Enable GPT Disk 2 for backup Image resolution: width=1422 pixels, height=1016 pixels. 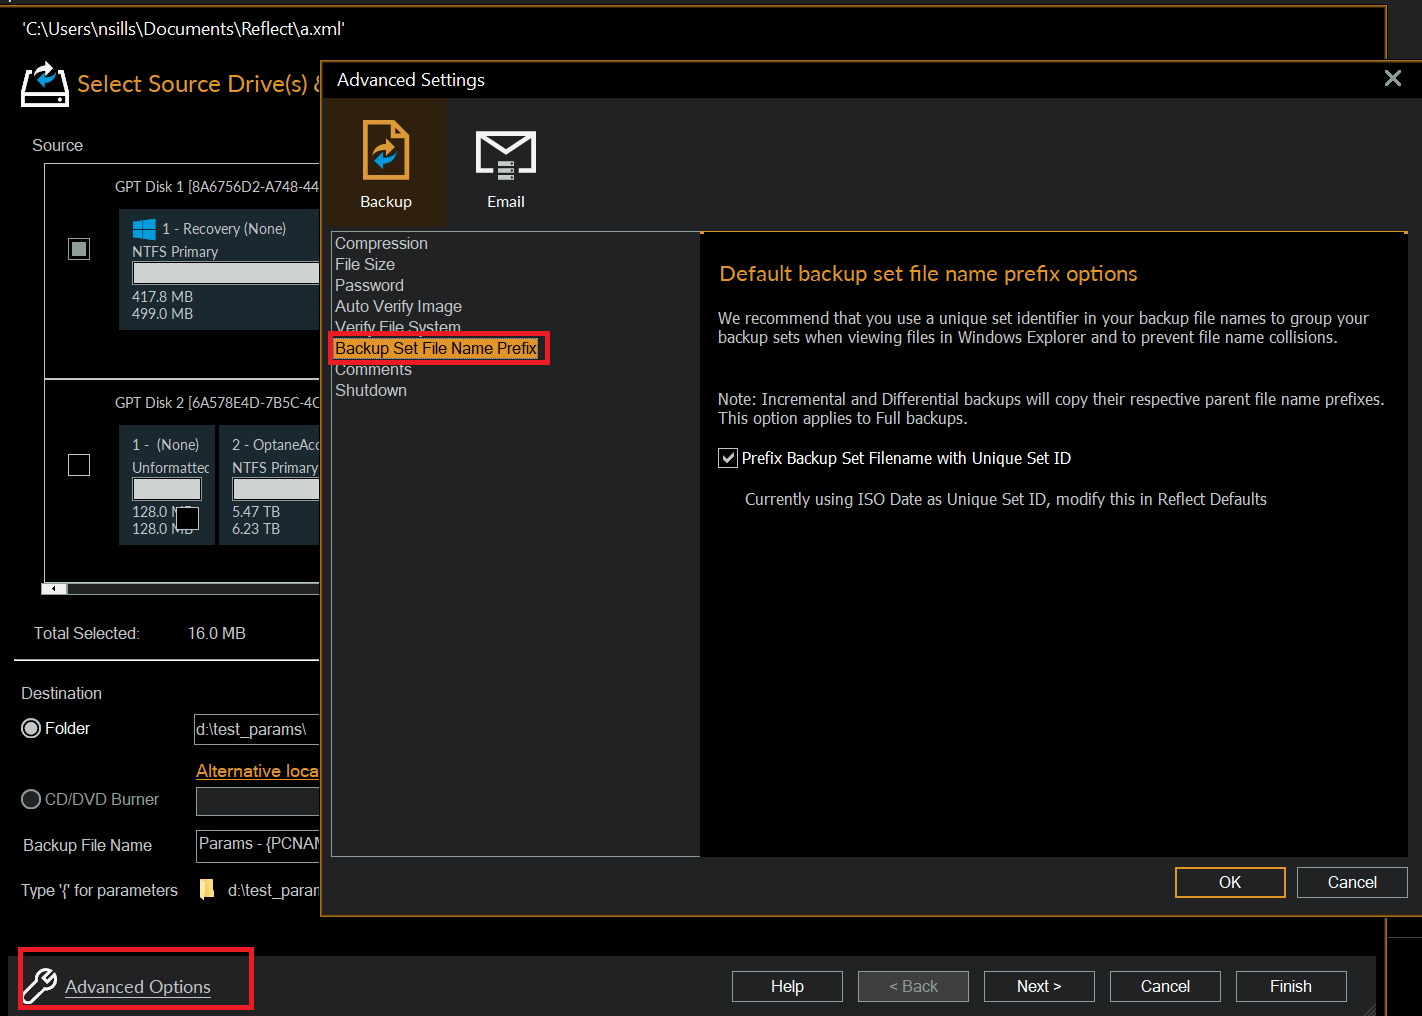(79, 464)
